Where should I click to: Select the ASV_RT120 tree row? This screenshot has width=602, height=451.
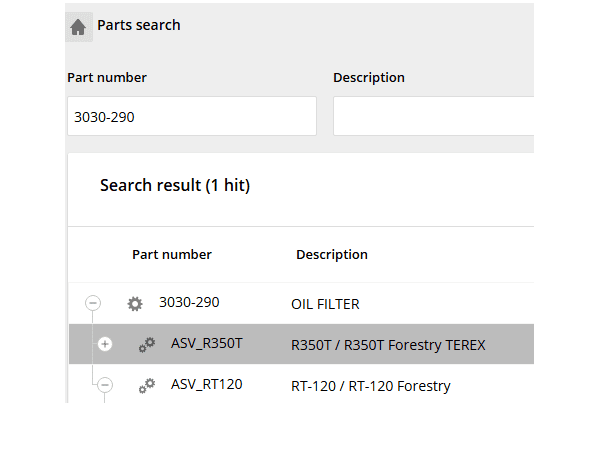point(301,385)
